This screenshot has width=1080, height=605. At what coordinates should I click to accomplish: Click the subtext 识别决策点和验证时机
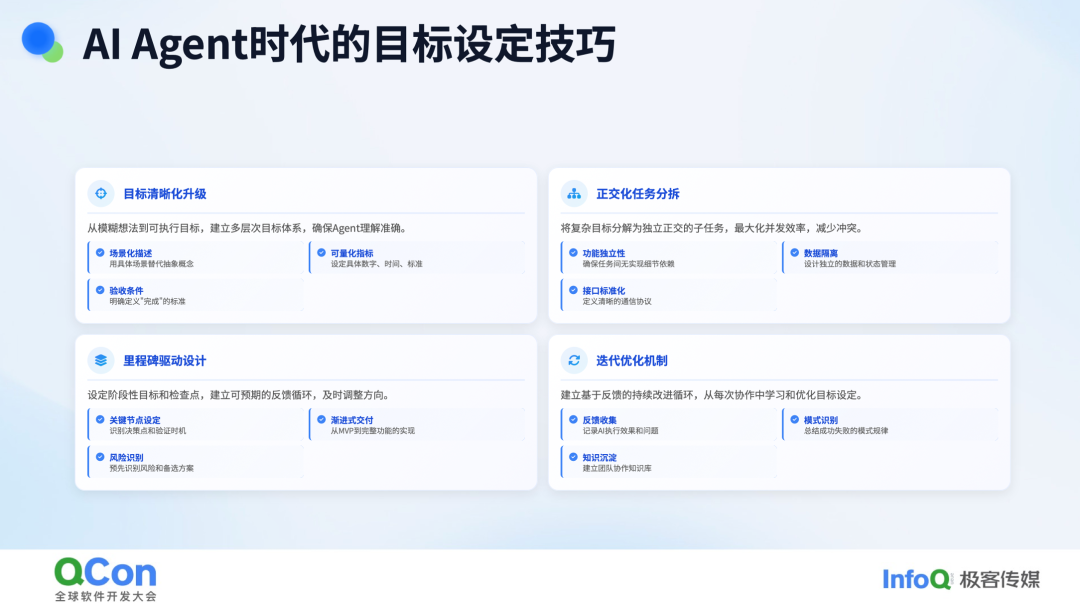point(148,431)
